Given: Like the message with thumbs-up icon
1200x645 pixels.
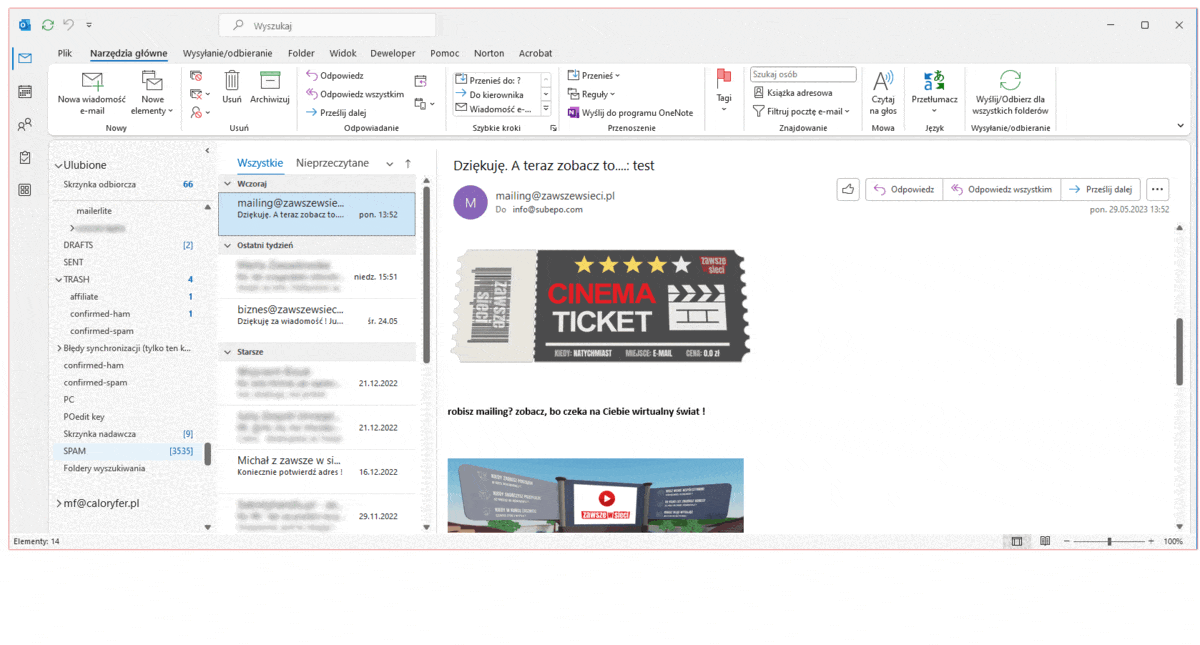Looking at the screenshot, I should click(x=848, y=189).
